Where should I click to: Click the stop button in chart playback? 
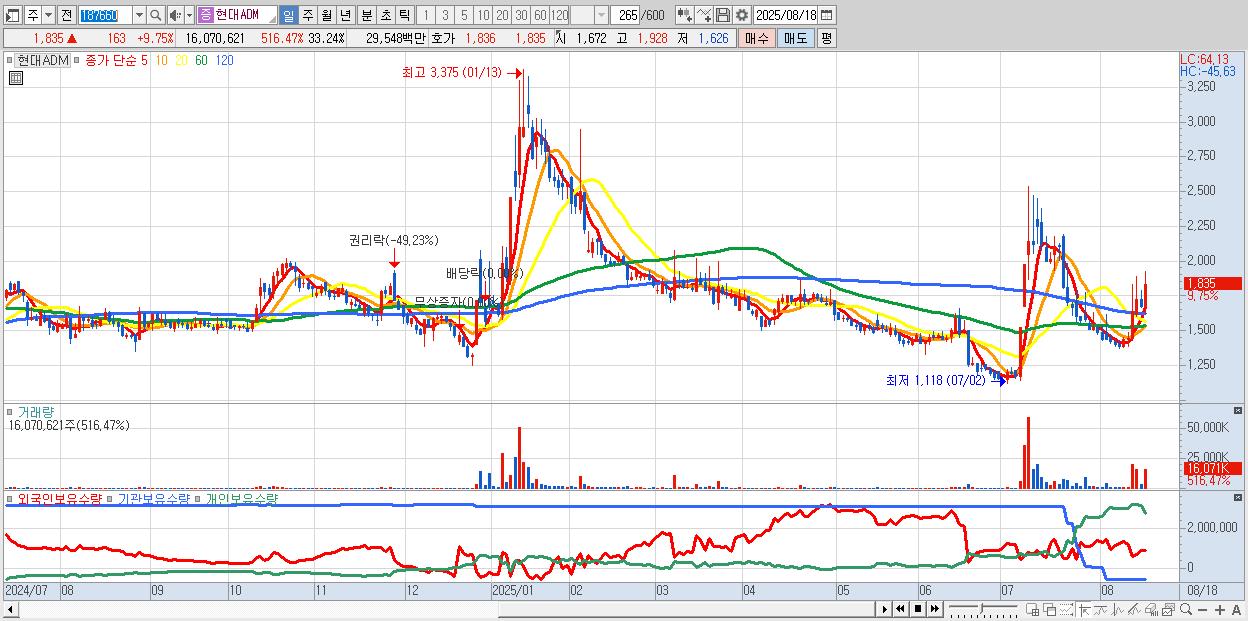[x=918, y=608]
